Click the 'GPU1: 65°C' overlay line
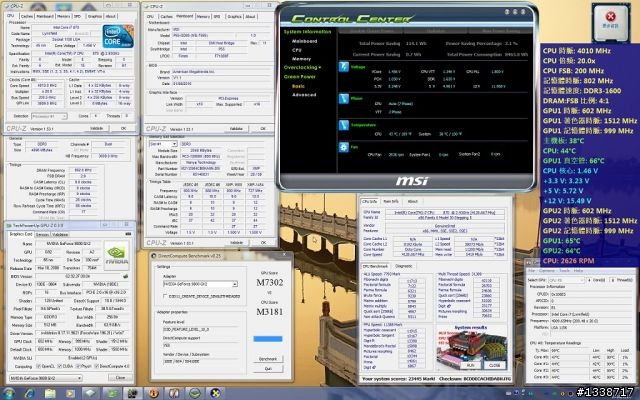Screen dimensions: 640x400 (x=562, y=241)
